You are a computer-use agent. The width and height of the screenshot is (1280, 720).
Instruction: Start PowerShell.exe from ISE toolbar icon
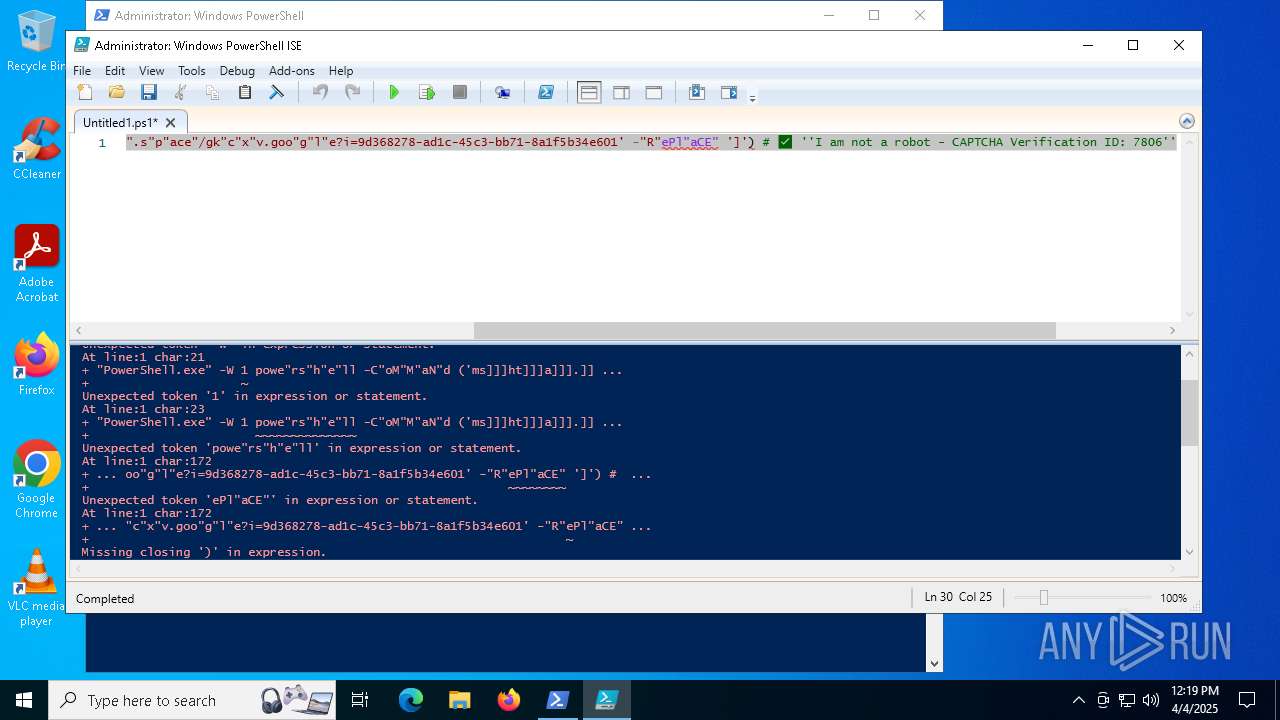(546, 92)
